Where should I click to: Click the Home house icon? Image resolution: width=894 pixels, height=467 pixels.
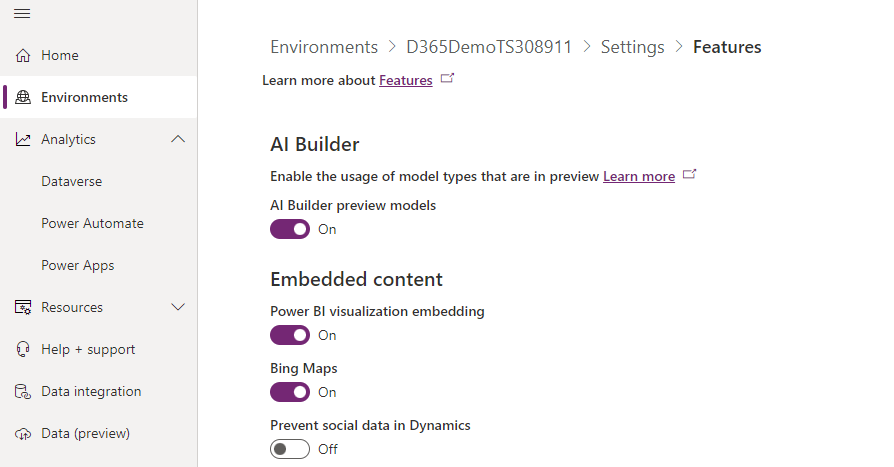click(23, 55)
